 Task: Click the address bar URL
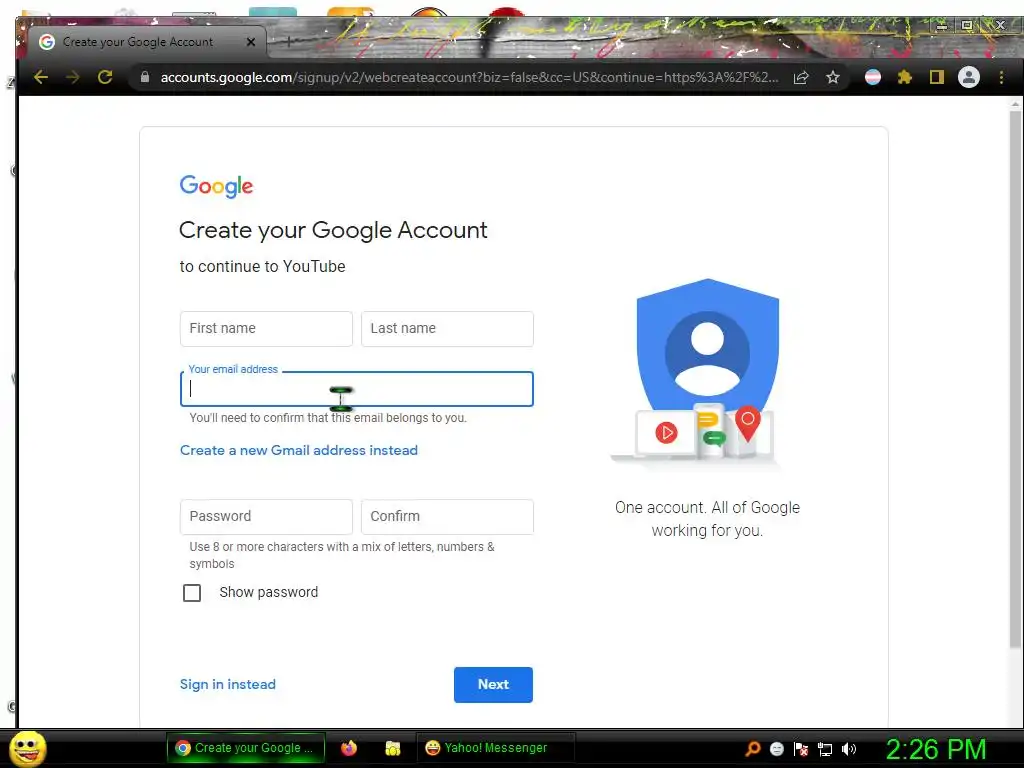(x=469, y=77)
